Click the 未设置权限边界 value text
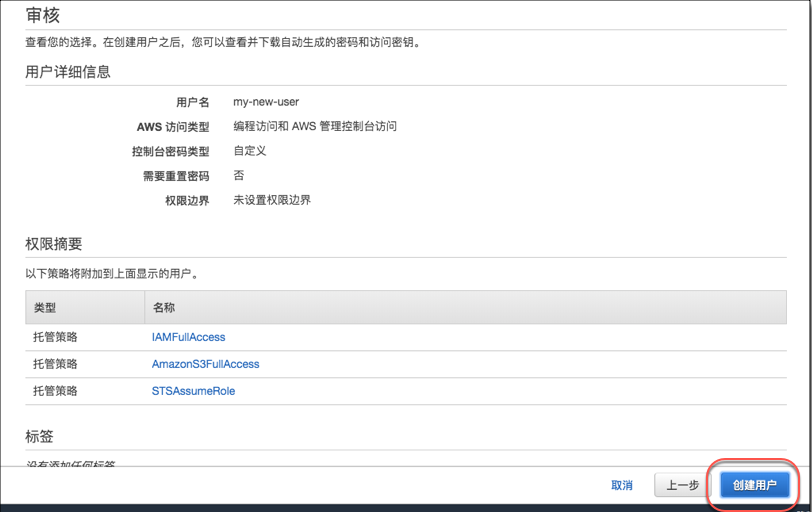812x512 pixels. tap(272, 200)
